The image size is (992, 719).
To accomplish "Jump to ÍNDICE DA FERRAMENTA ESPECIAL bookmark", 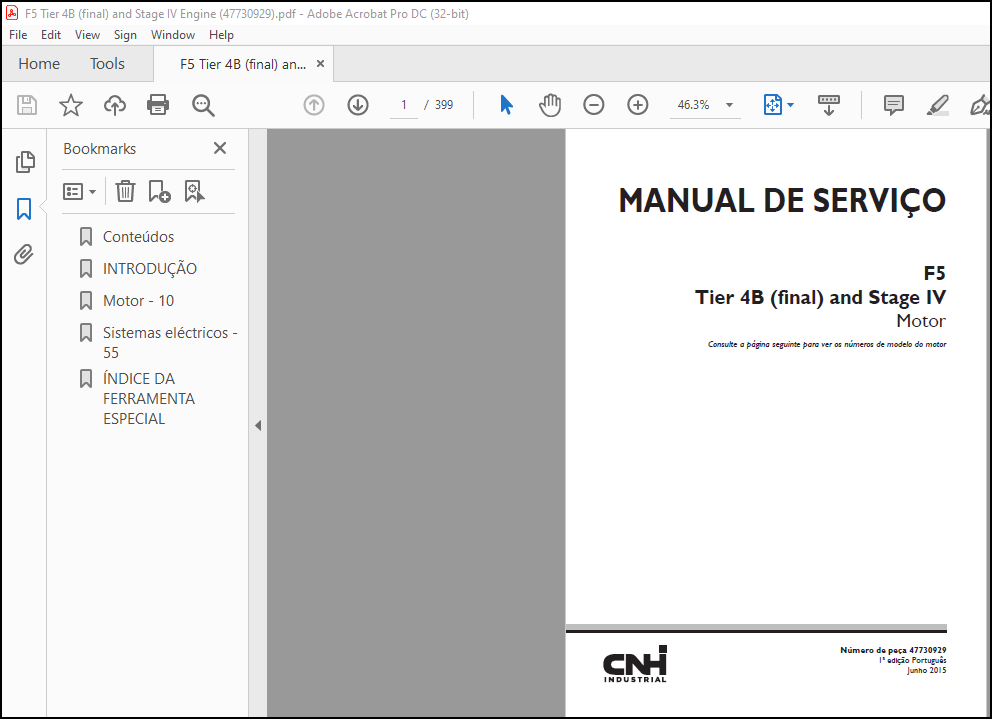I will point(149,399).
